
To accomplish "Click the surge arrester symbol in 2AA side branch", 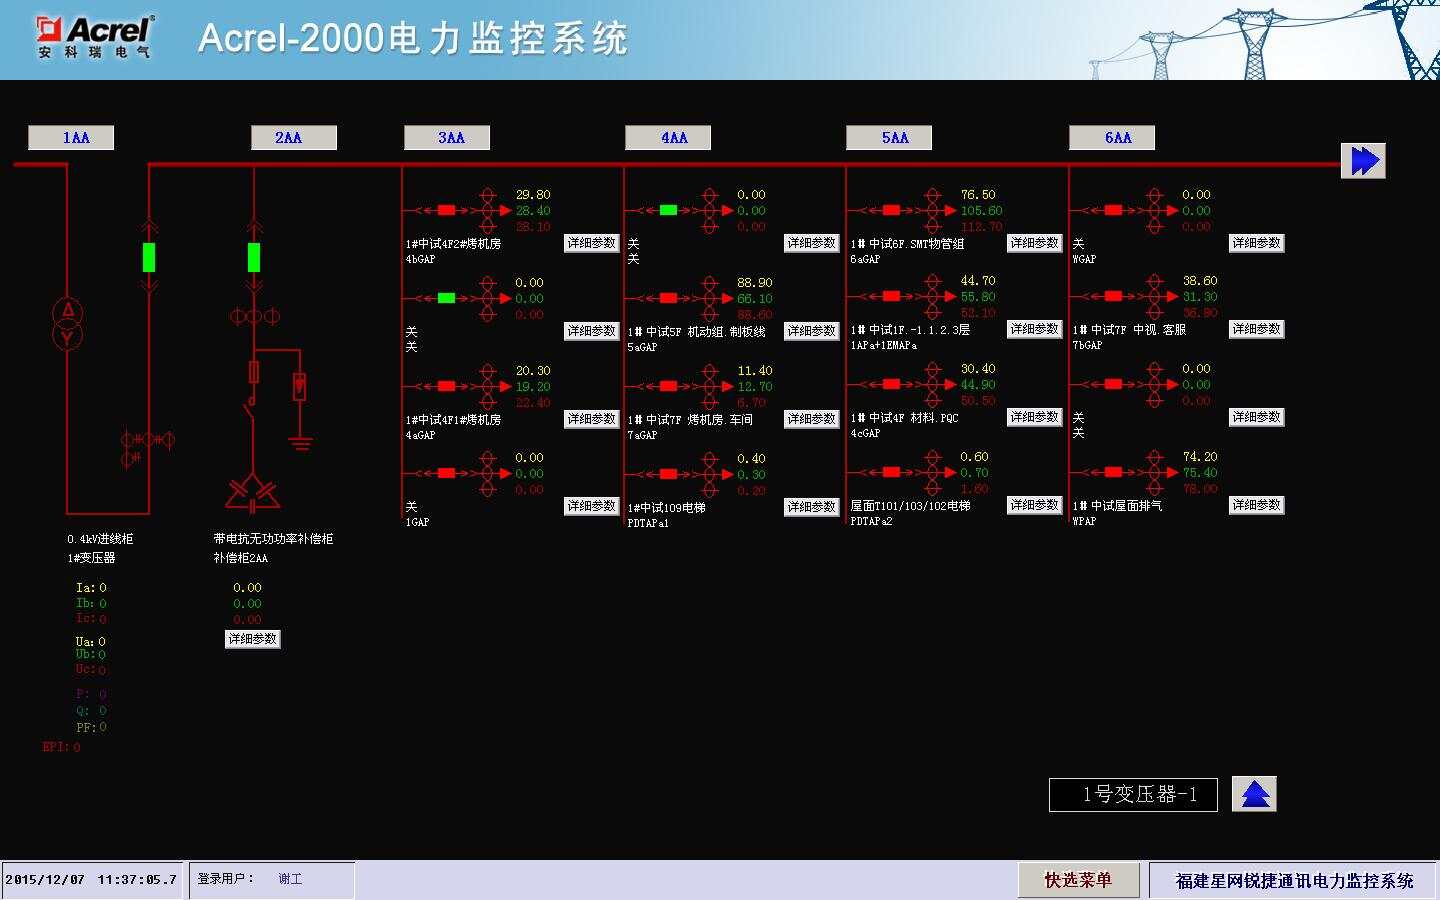I will (299, 386).
